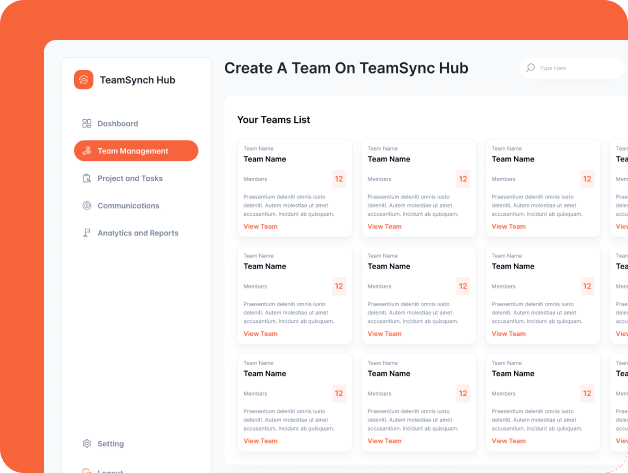Click the "TeamSynch Hub" brand name
This screenshot has width=628, height=473.
(137, 80)
